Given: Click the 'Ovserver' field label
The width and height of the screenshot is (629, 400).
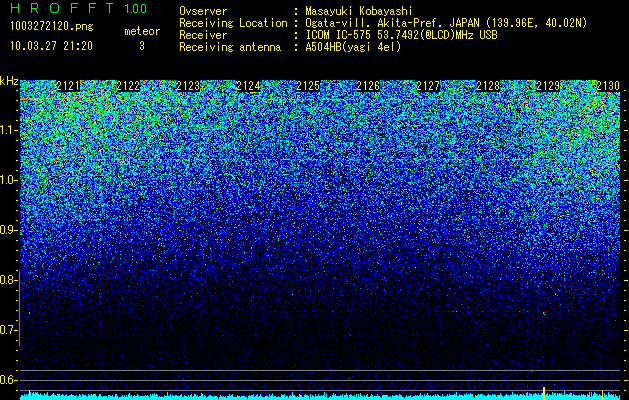Looking at the screenshot, I should pyautogui.click(x=203, y=11).
